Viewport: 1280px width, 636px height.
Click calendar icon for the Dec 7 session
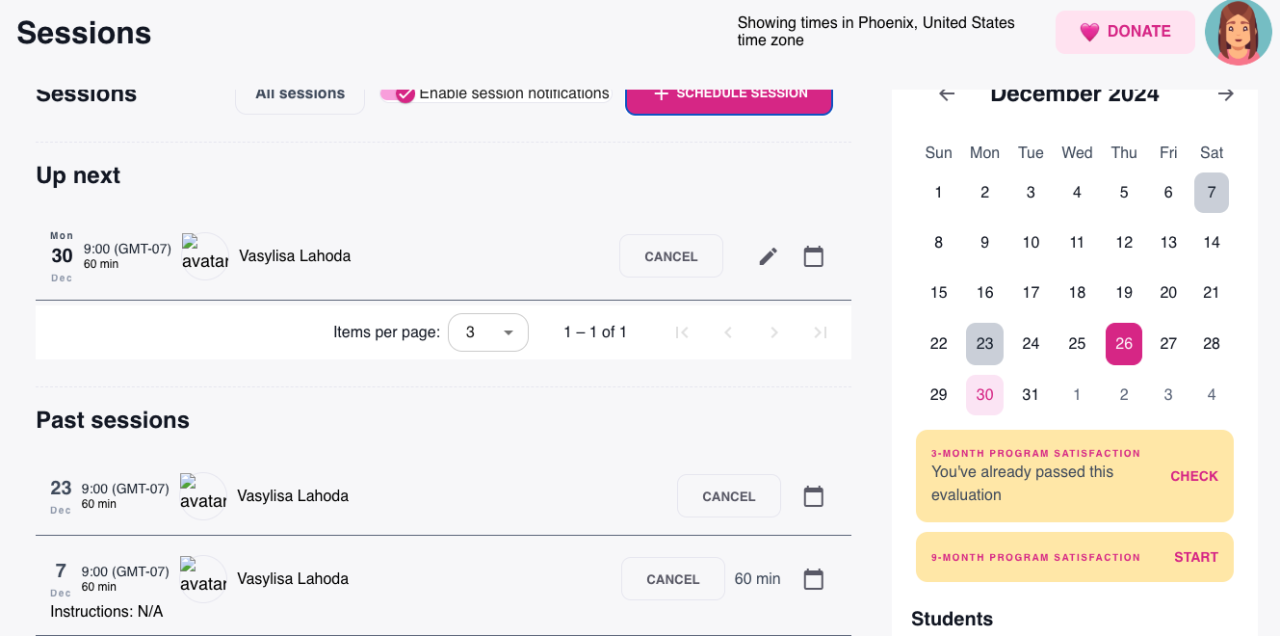pyautogui.click(x=814, y=579)
